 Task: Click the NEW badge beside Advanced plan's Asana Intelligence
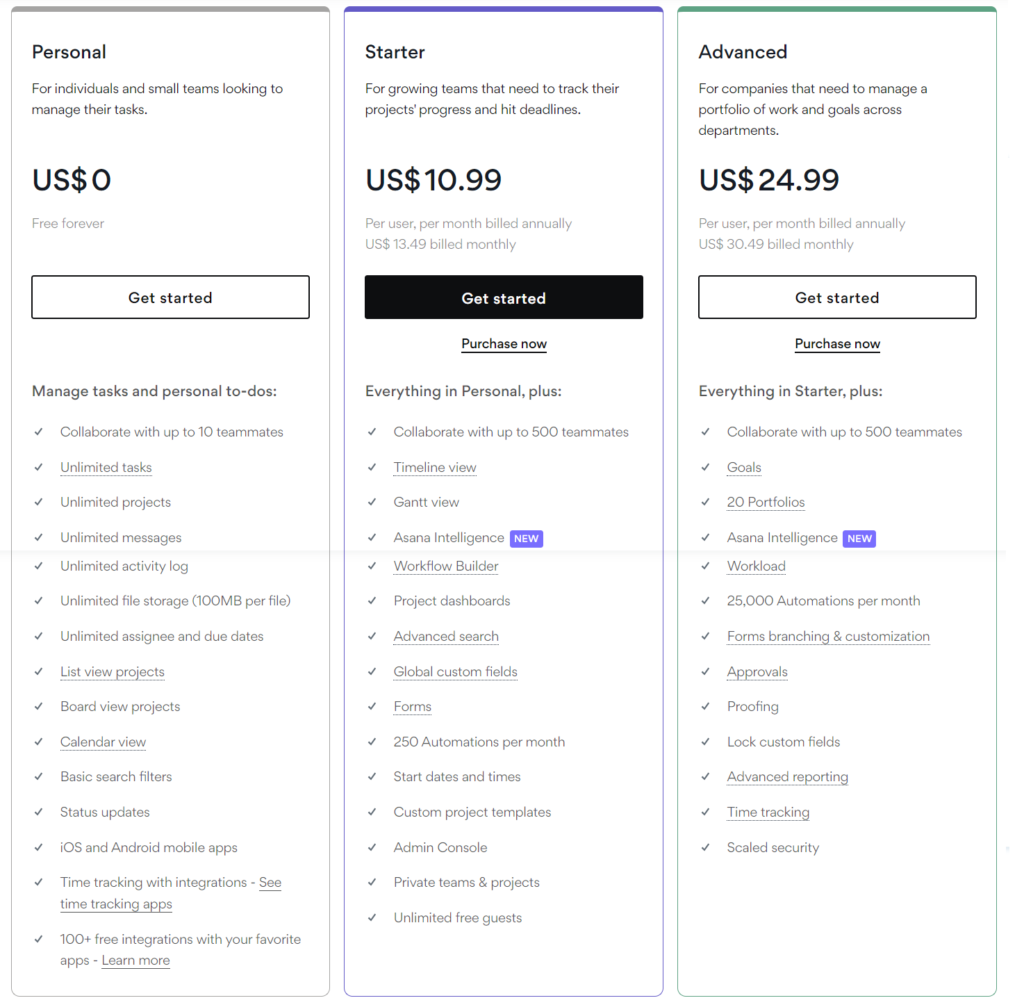pos(859,537)
